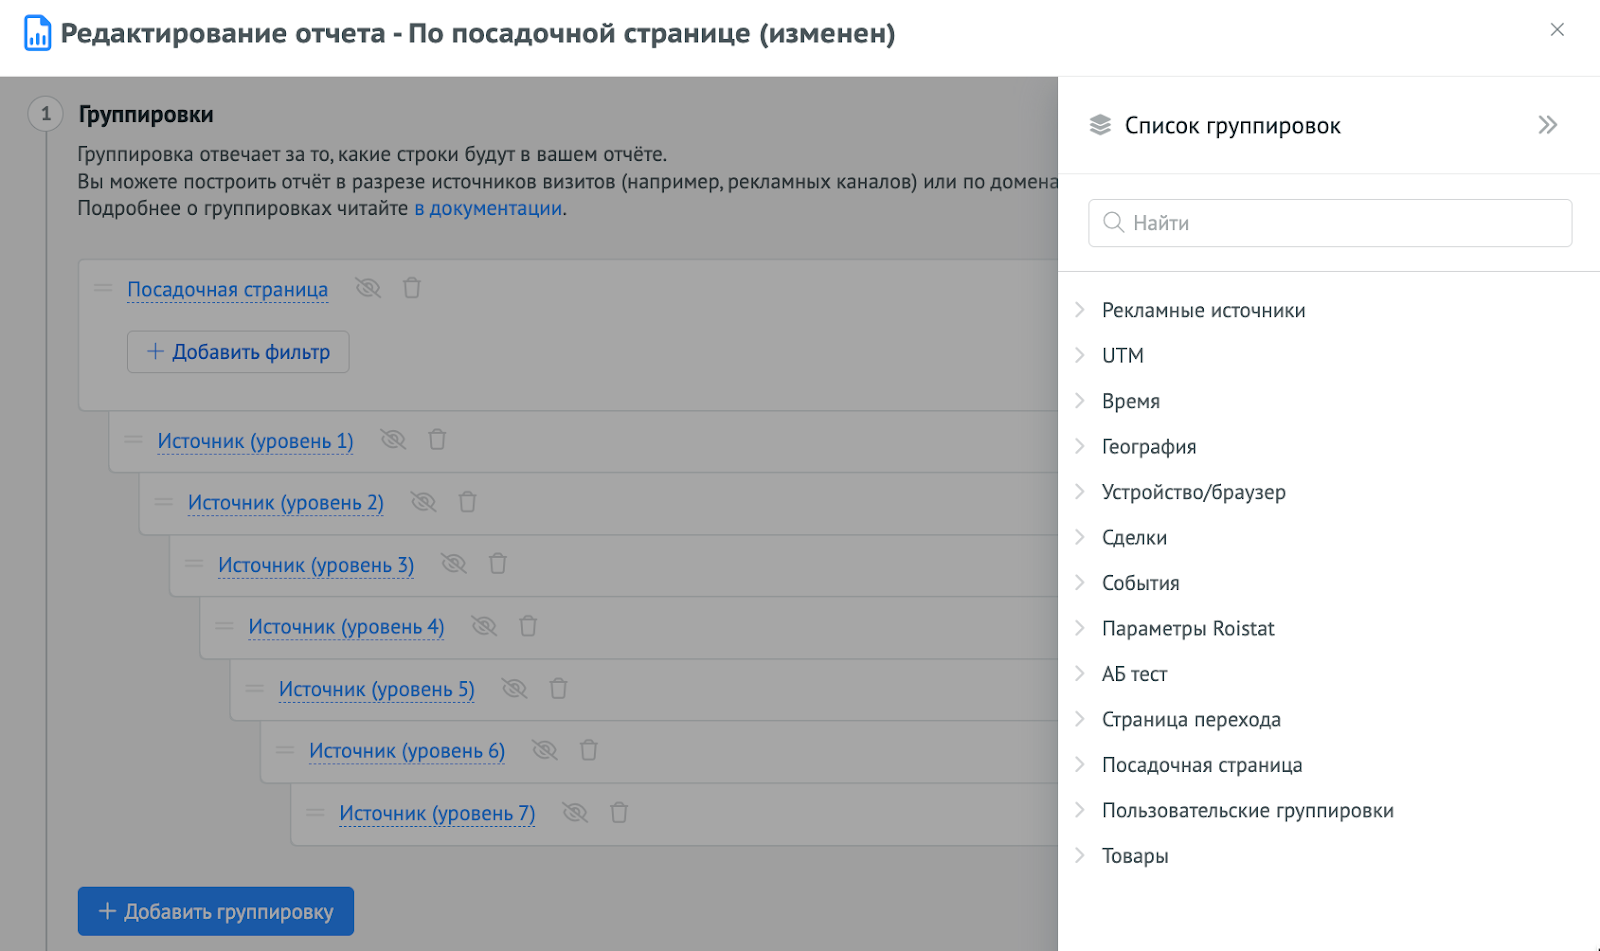This screenshot has width=1600, height=951.
Task: Select the Товары grouping category
Action: (1134, 855)
